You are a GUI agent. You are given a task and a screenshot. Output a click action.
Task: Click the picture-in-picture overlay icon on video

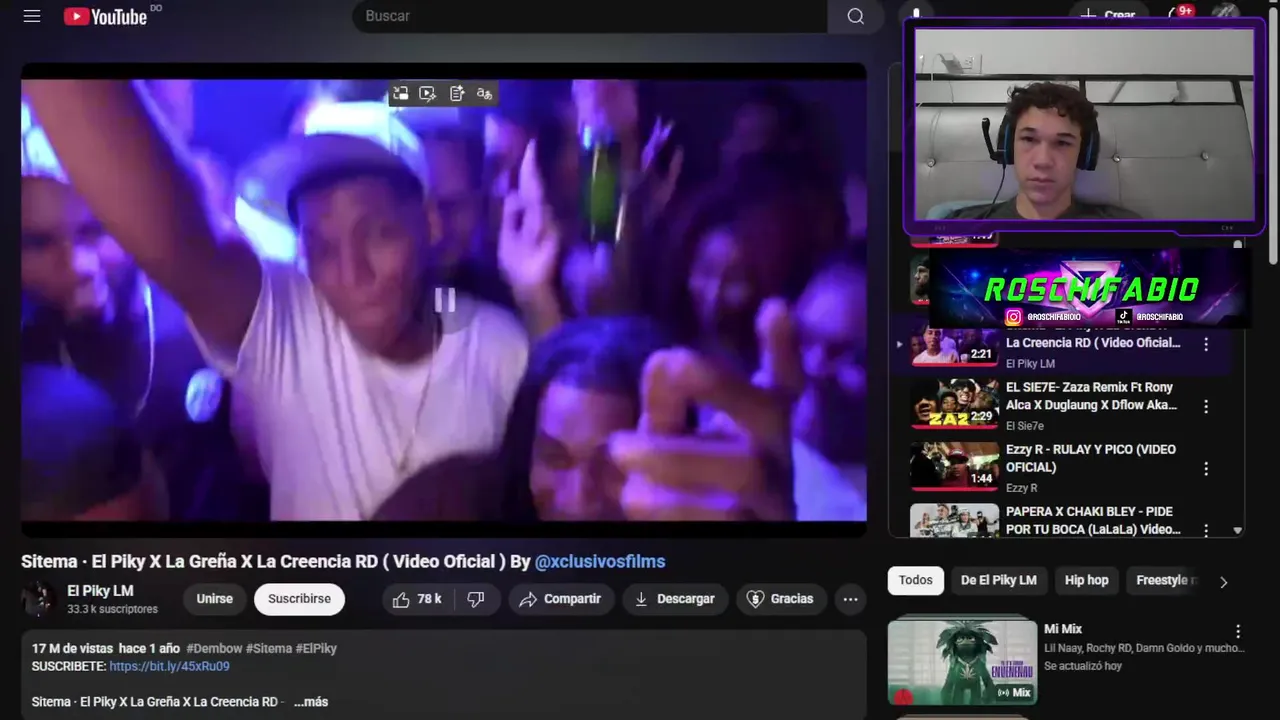pyautogui.click(x=400, y=93)
